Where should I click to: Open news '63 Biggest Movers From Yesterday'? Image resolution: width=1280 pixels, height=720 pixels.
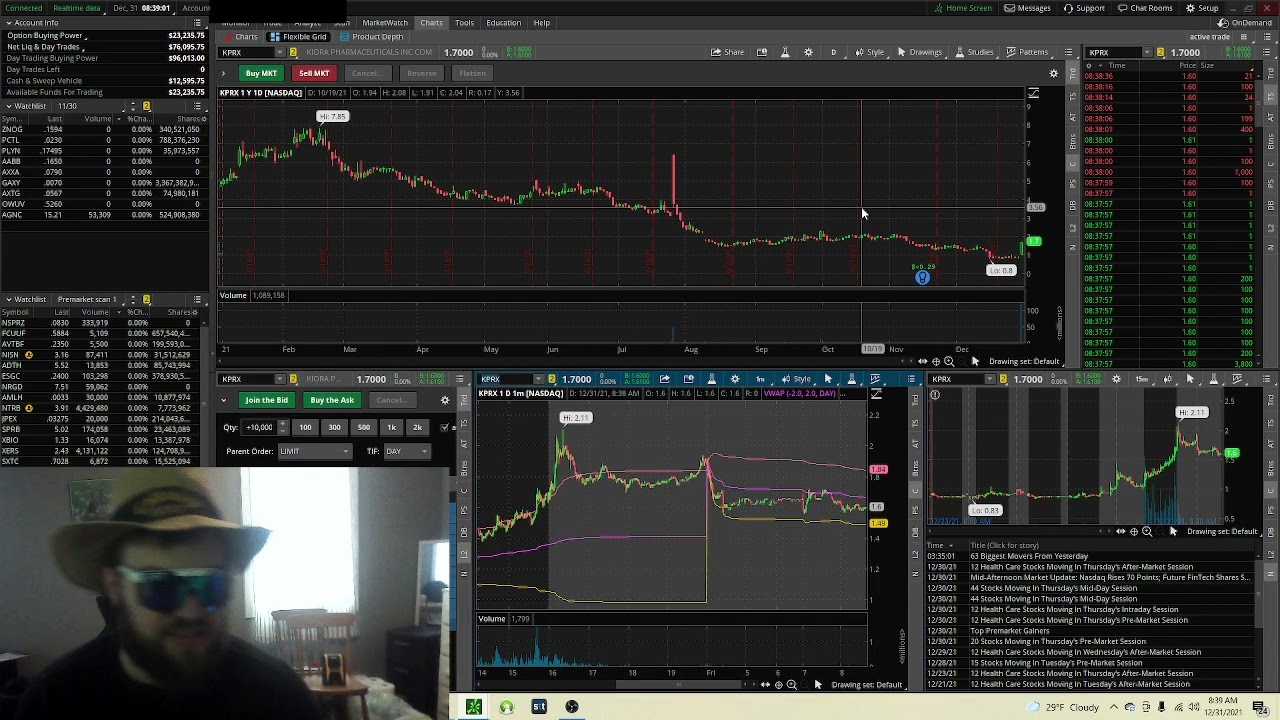1029,556
